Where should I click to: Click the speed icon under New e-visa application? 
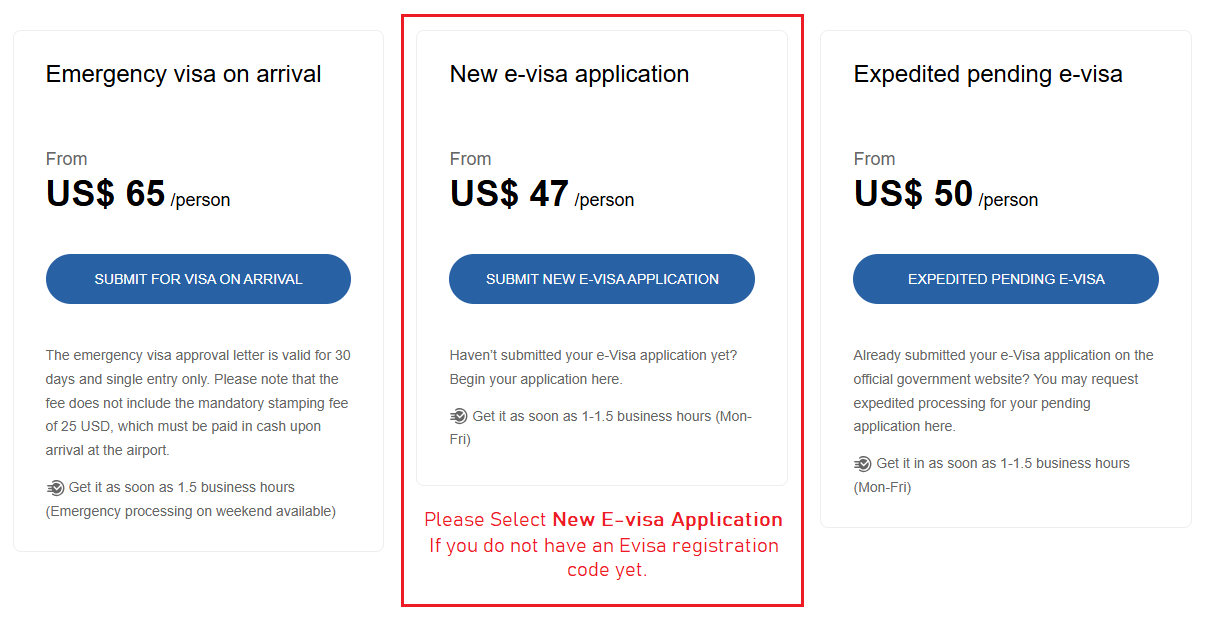(x=459, y=416)
